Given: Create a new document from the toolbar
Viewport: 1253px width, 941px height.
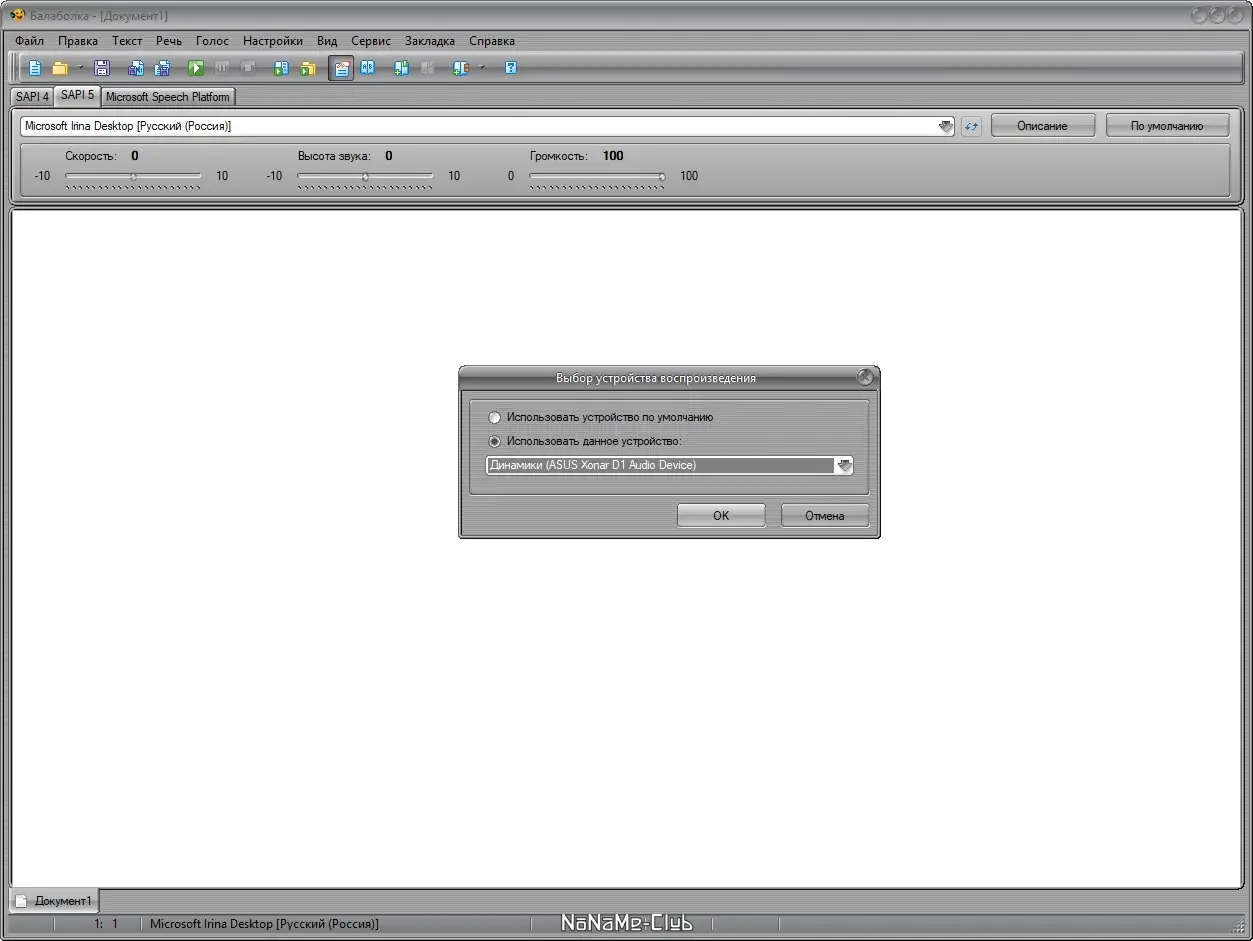Looking at the screenshot, I should (35, 68).
